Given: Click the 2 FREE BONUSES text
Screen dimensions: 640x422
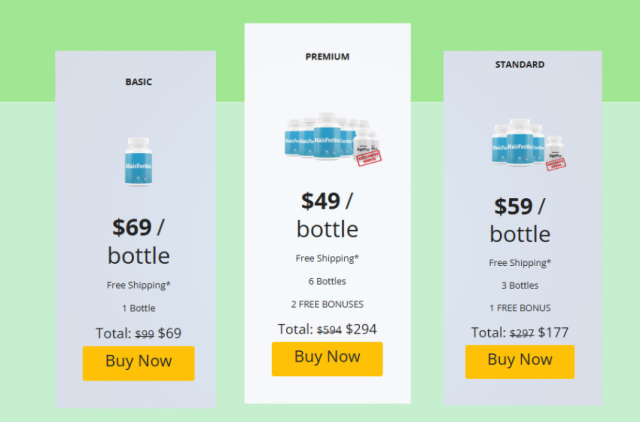Looking at the screenshot, I should [327, 304].
